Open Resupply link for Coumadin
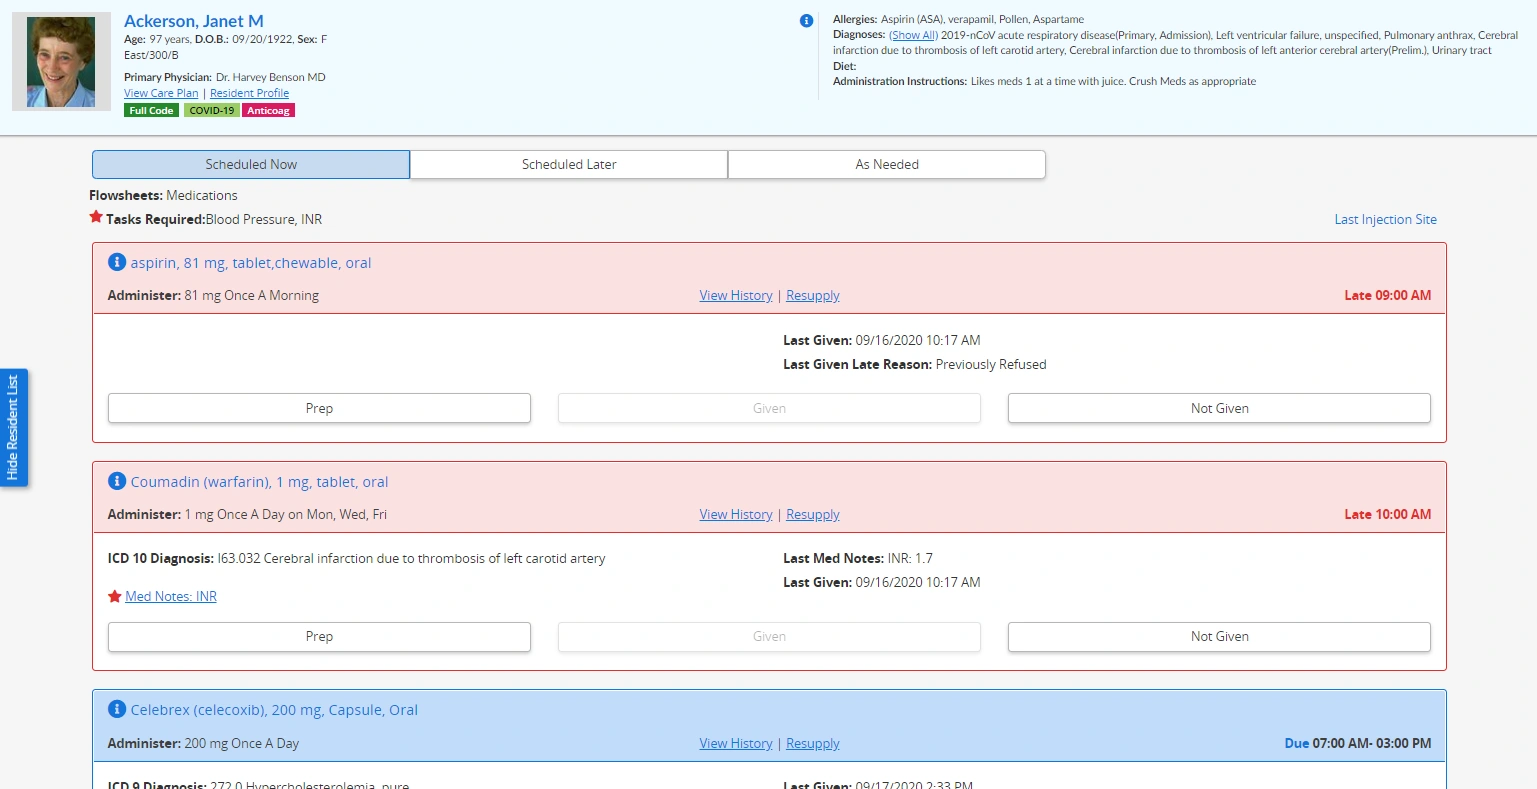This screenshot has width=1537, height=789. pos(812,514)
